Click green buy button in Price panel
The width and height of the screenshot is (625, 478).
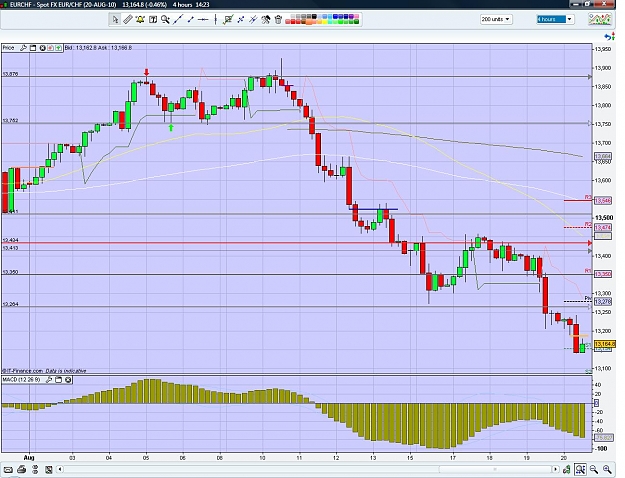pyautogui.click(x=59, y=48)
